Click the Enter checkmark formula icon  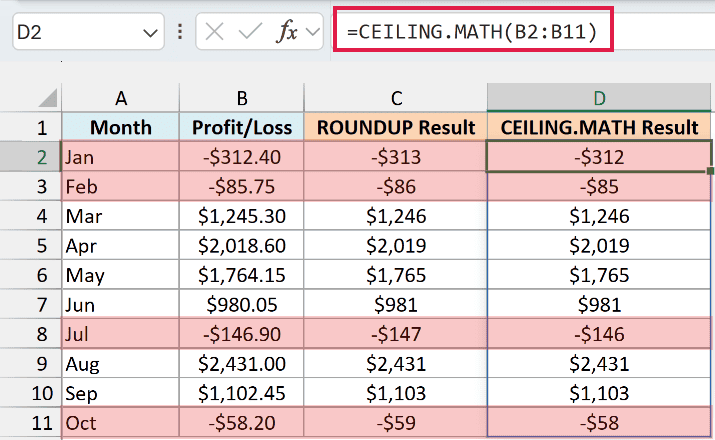(250, 32)
